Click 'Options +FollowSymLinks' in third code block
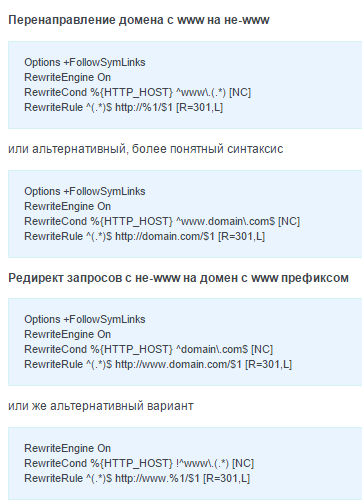 85,319
